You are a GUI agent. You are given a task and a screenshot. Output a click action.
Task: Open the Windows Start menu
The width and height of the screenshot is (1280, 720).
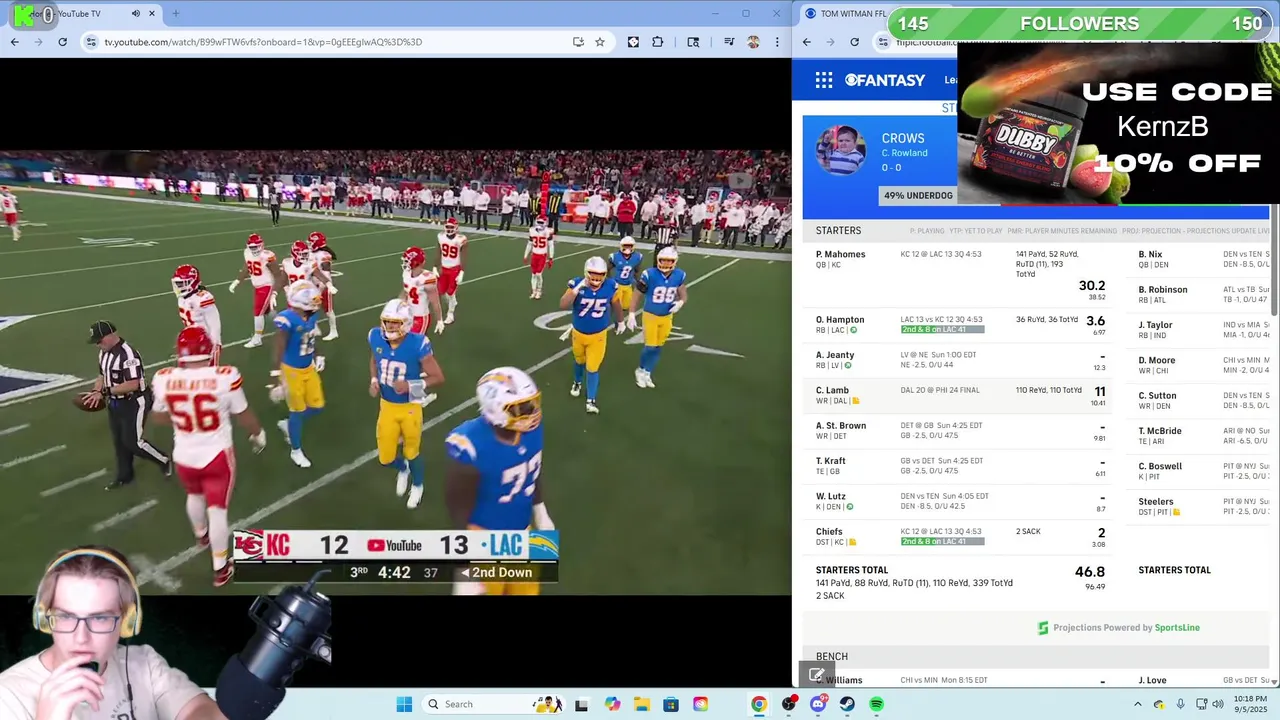[404, 704]
